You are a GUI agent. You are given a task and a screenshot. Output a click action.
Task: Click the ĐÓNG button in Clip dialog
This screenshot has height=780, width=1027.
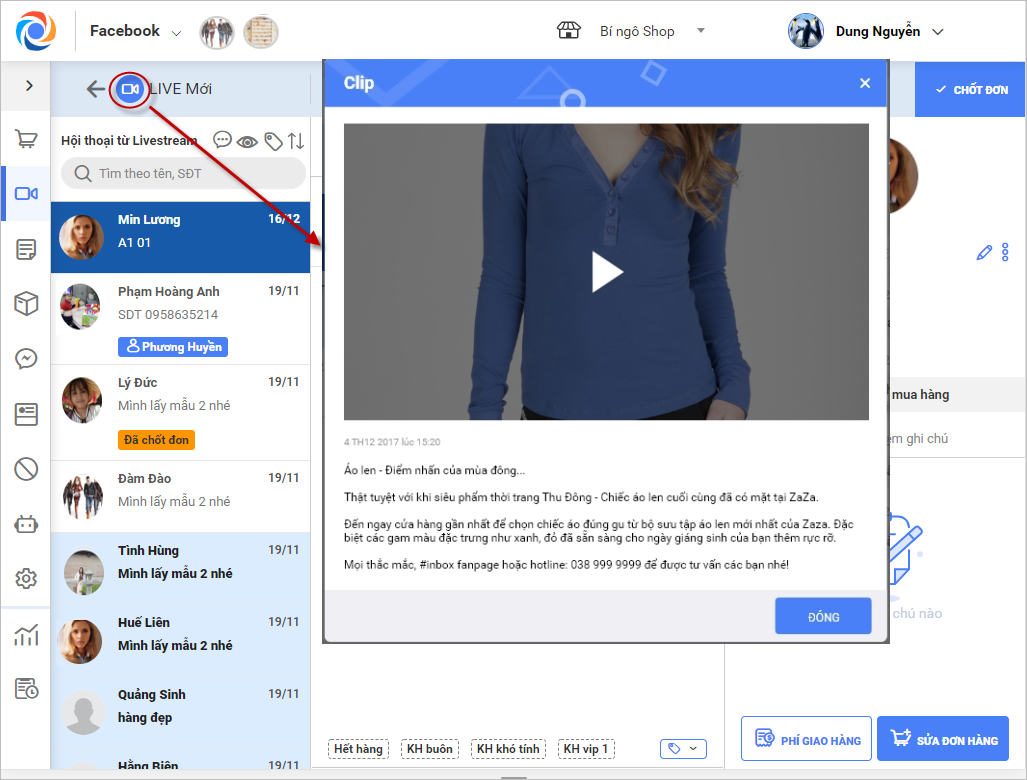[823, 616]
